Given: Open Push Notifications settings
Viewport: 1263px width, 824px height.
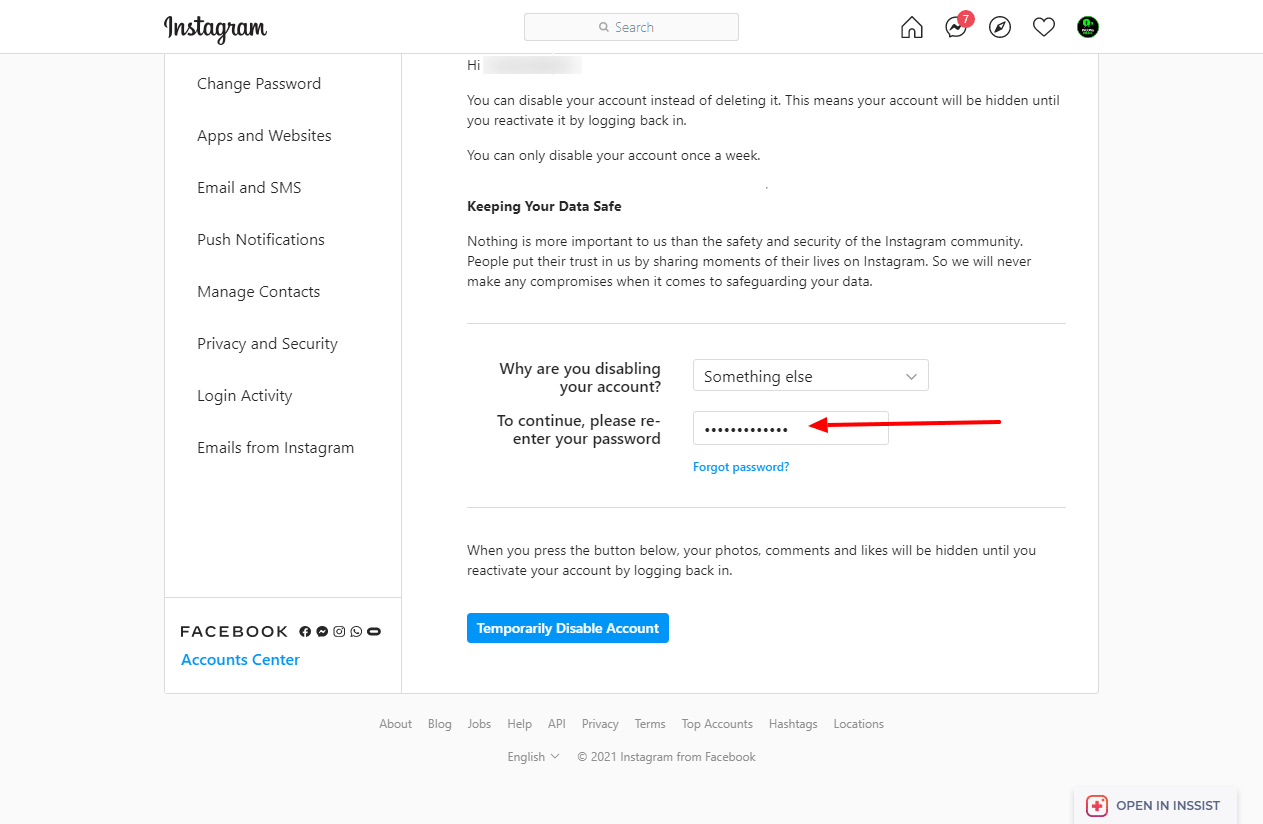Looking at the screenshot, I should click(x=261, y=240).
